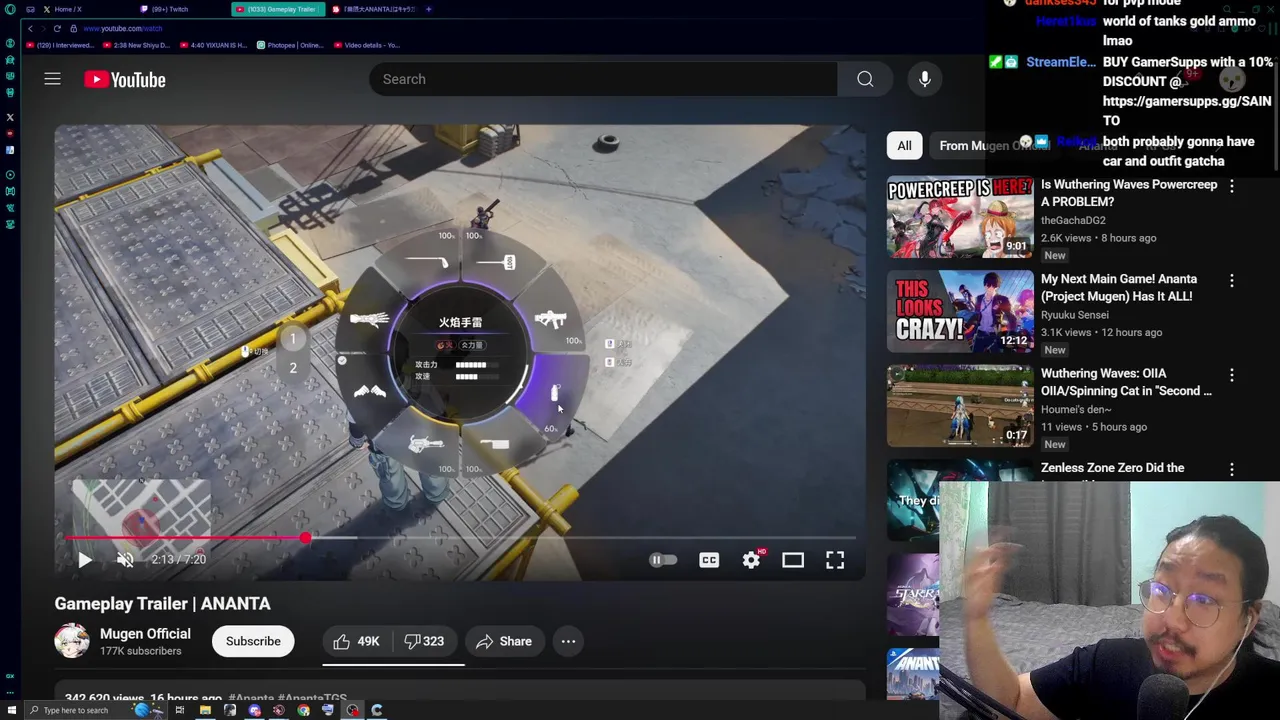
Task: Open File Explorer from the taskbar
Action: coord(205,711)
